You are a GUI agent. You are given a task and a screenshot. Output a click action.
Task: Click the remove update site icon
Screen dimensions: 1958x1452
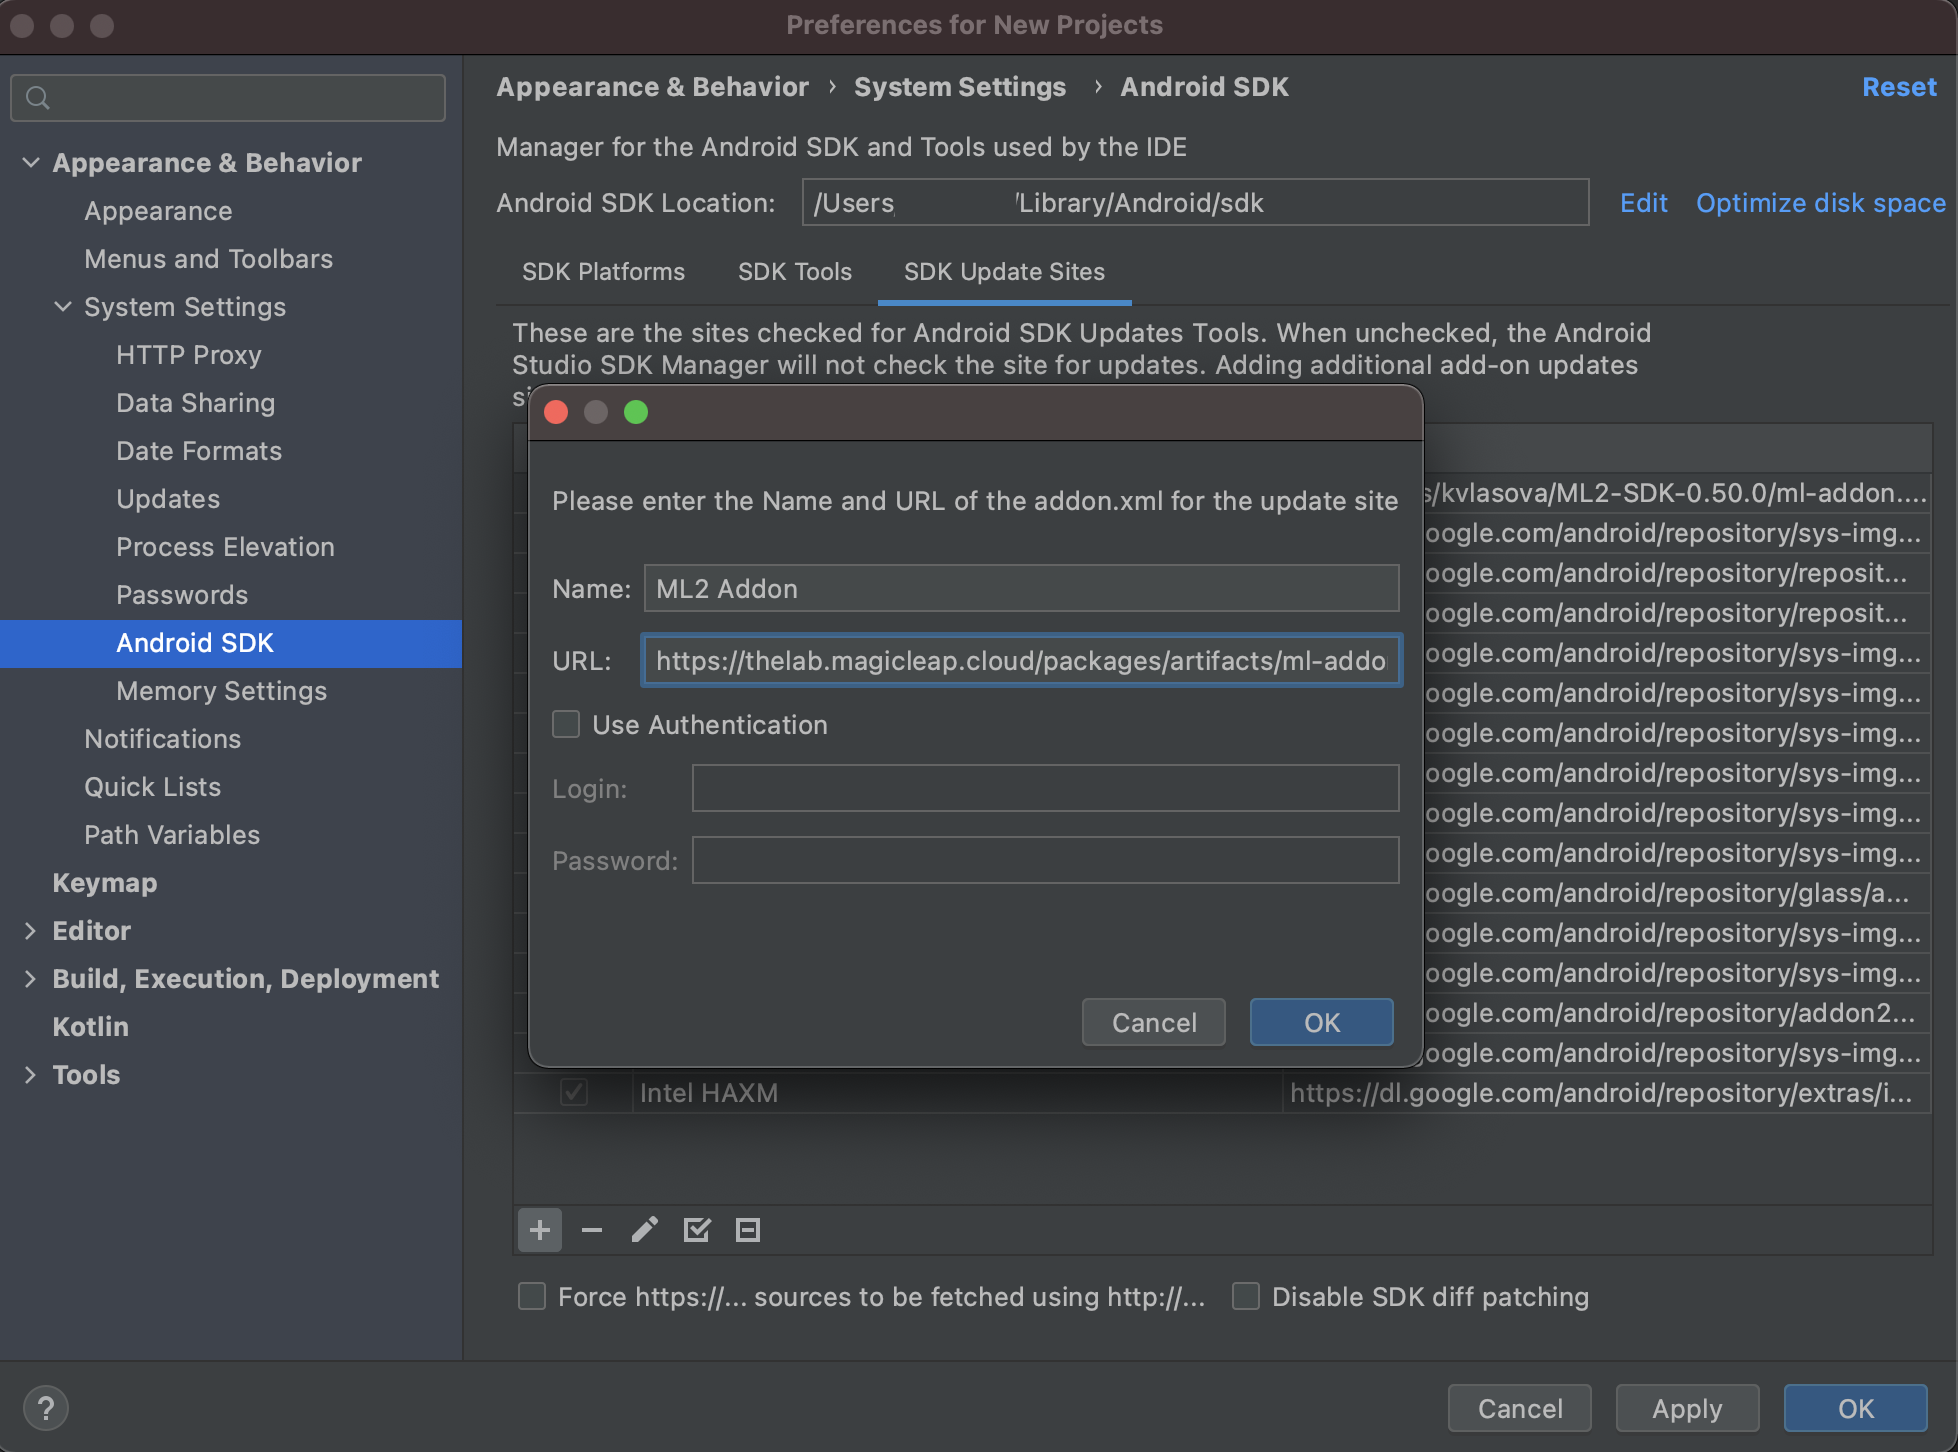pyautogui.click(x=592, y=1231)
